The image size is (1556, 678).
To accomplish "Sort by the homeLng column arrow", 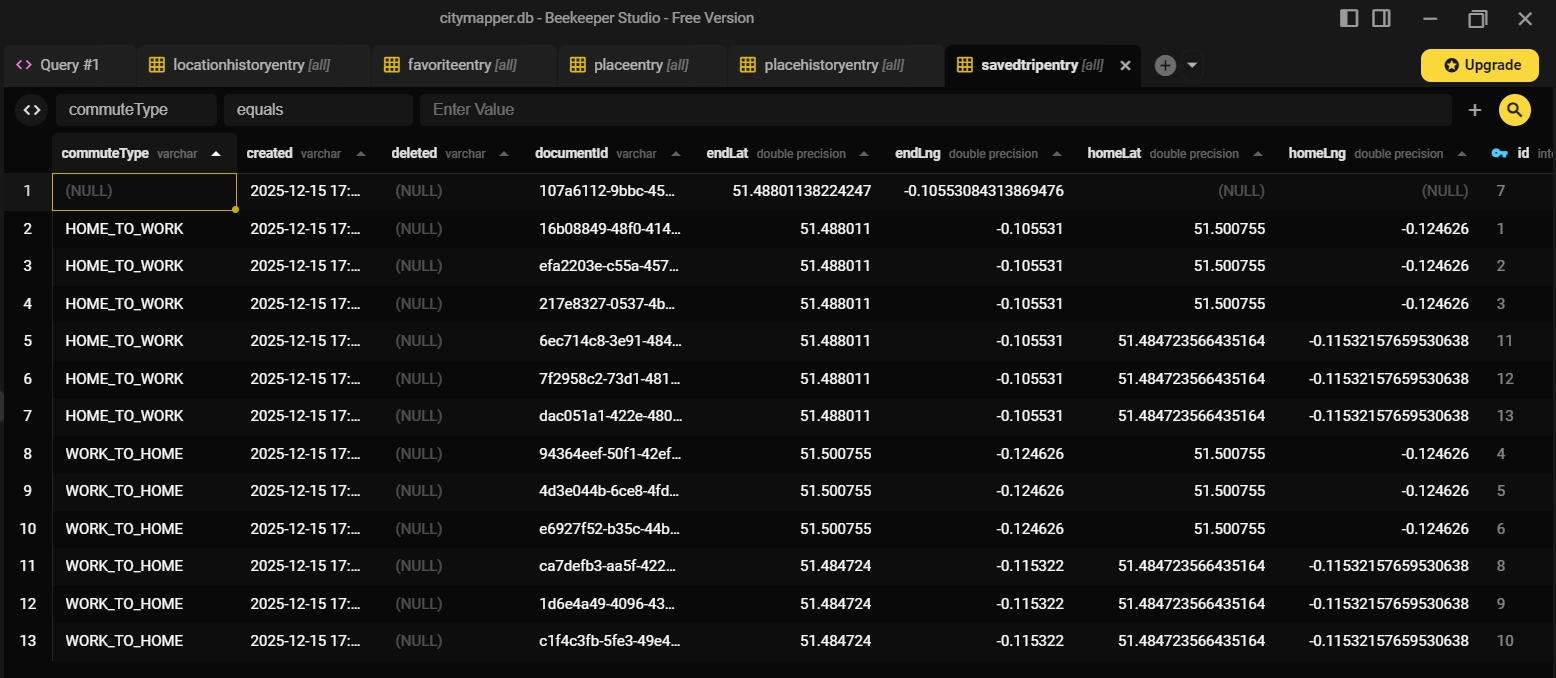I will [1463, 154].
